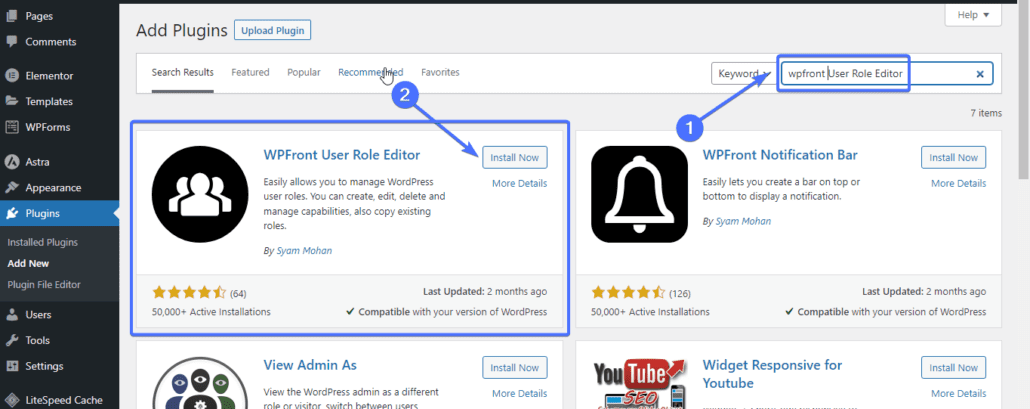Click WPFront Notification Bar bell logo
Screen dimensions: 1030x409
(639, 194)
